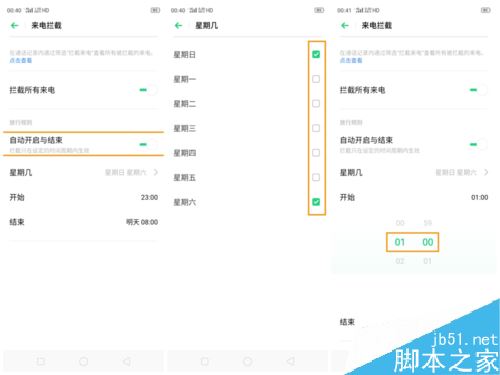Check the 星期三 checkbox

tap(316, 128)
